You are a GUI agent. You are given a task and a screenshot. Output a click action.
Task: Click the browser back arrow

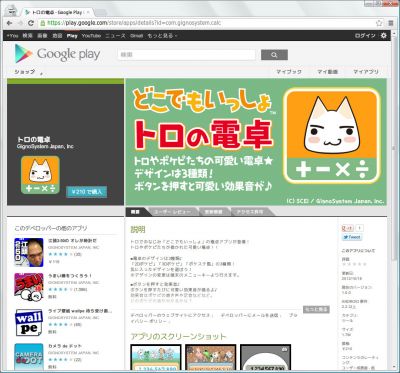[9, 23]
